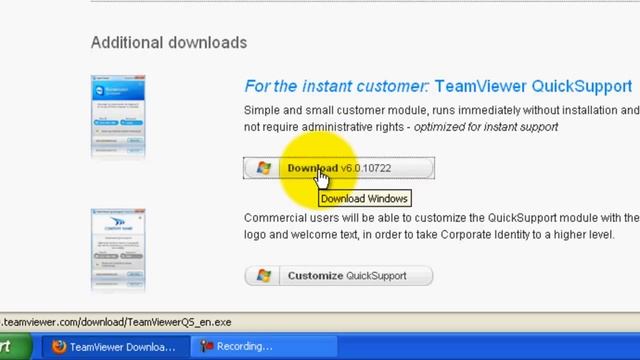Open the Windows Start button
The width and height of the screenshot is (640, 360).
(15, 347)
